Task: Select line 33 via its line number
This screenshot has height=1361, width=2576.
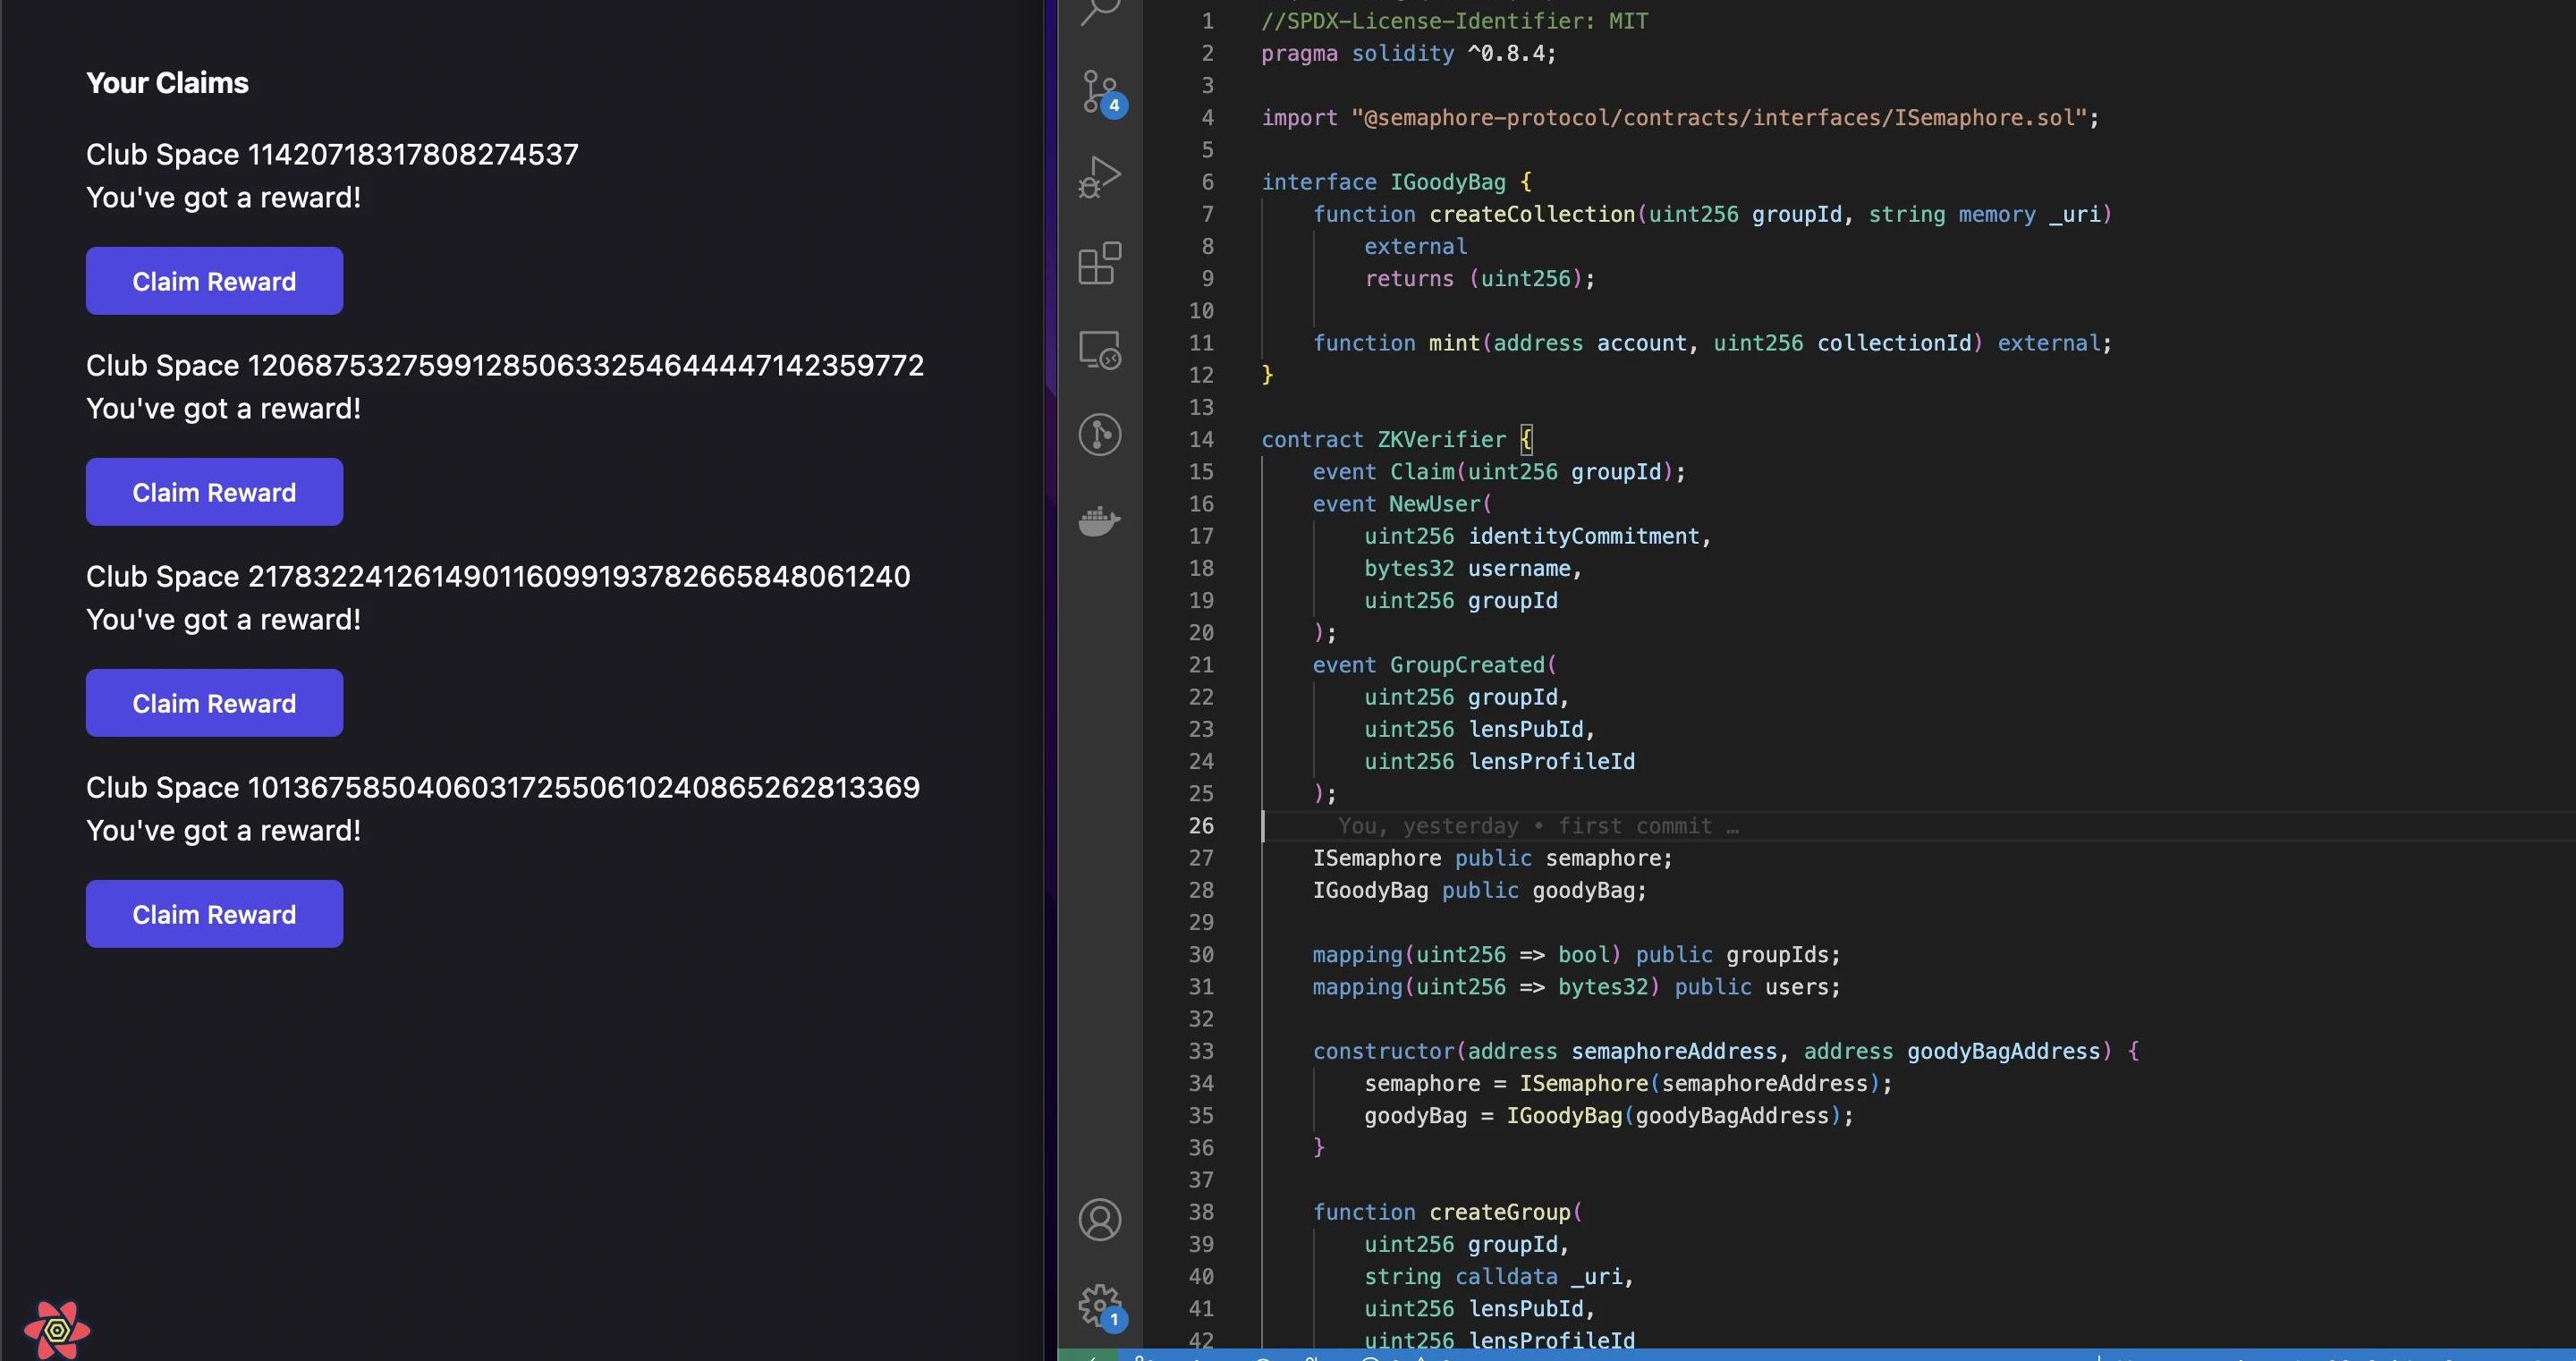Action: 1201,1051
